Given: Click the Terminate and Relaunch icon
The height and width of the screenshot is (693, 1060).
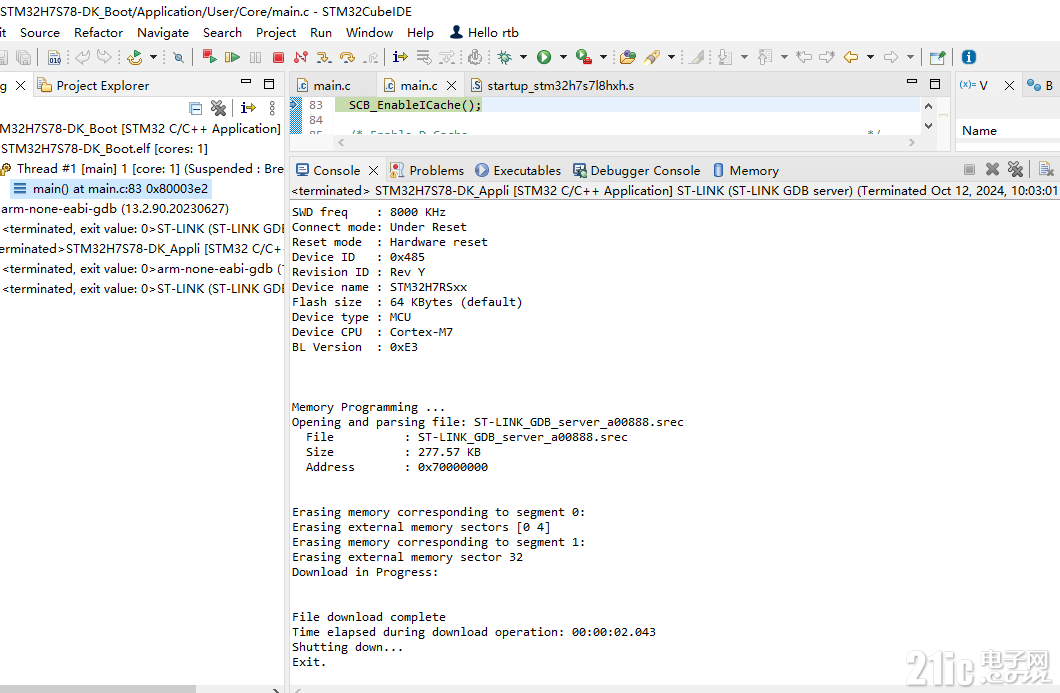Looking at the screenshot, I should click(x=209, y=57).
